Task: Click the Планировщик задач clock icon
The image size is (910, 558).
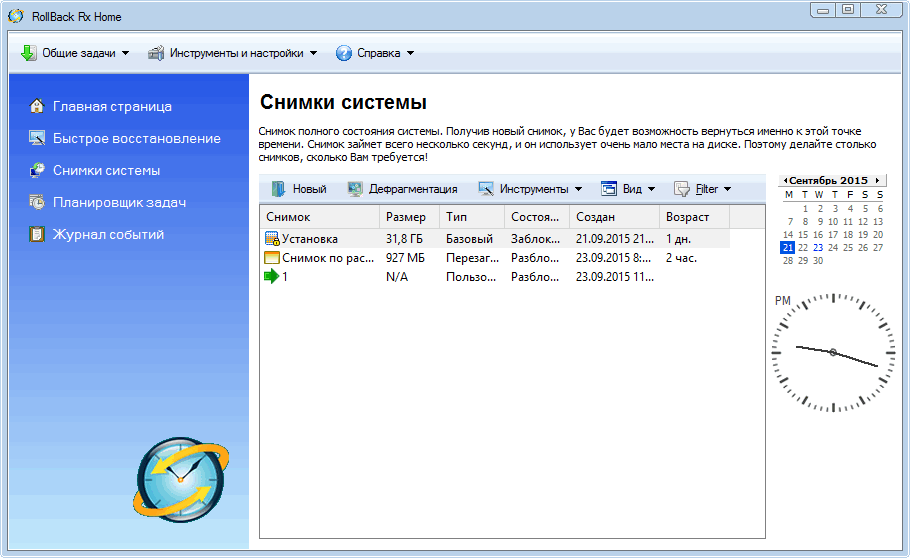Action: pos(37,202)
